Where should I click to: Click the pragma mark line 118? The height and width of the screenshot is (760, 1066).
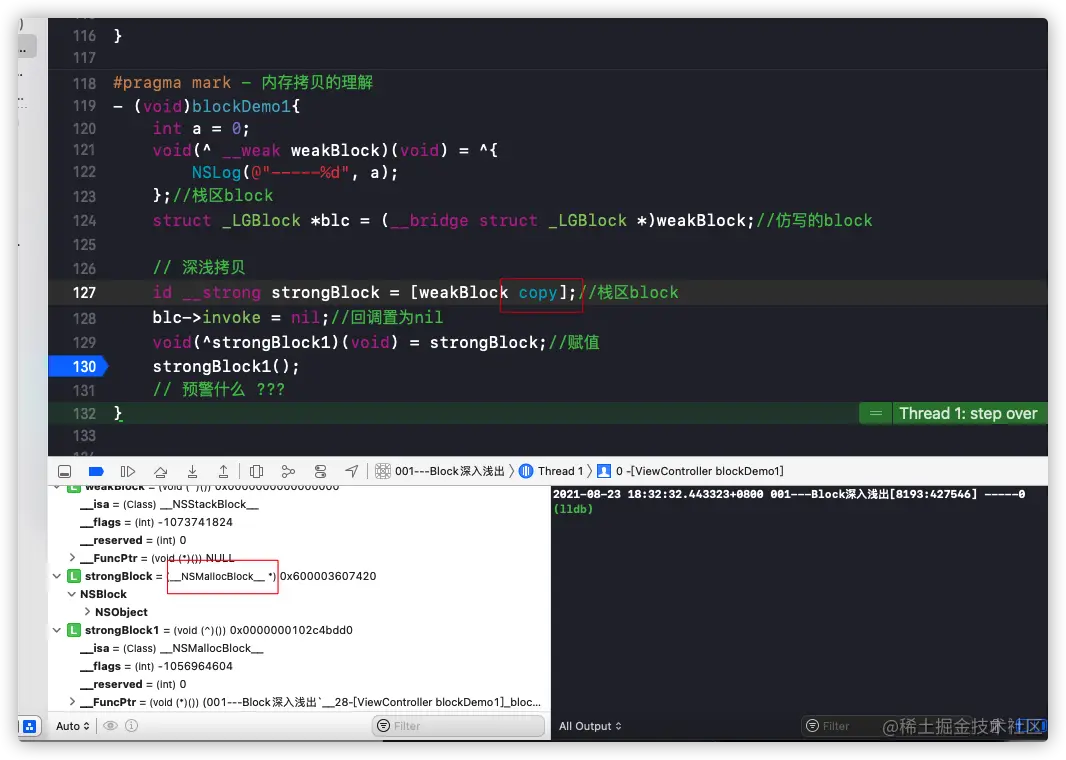click(243, 83)
